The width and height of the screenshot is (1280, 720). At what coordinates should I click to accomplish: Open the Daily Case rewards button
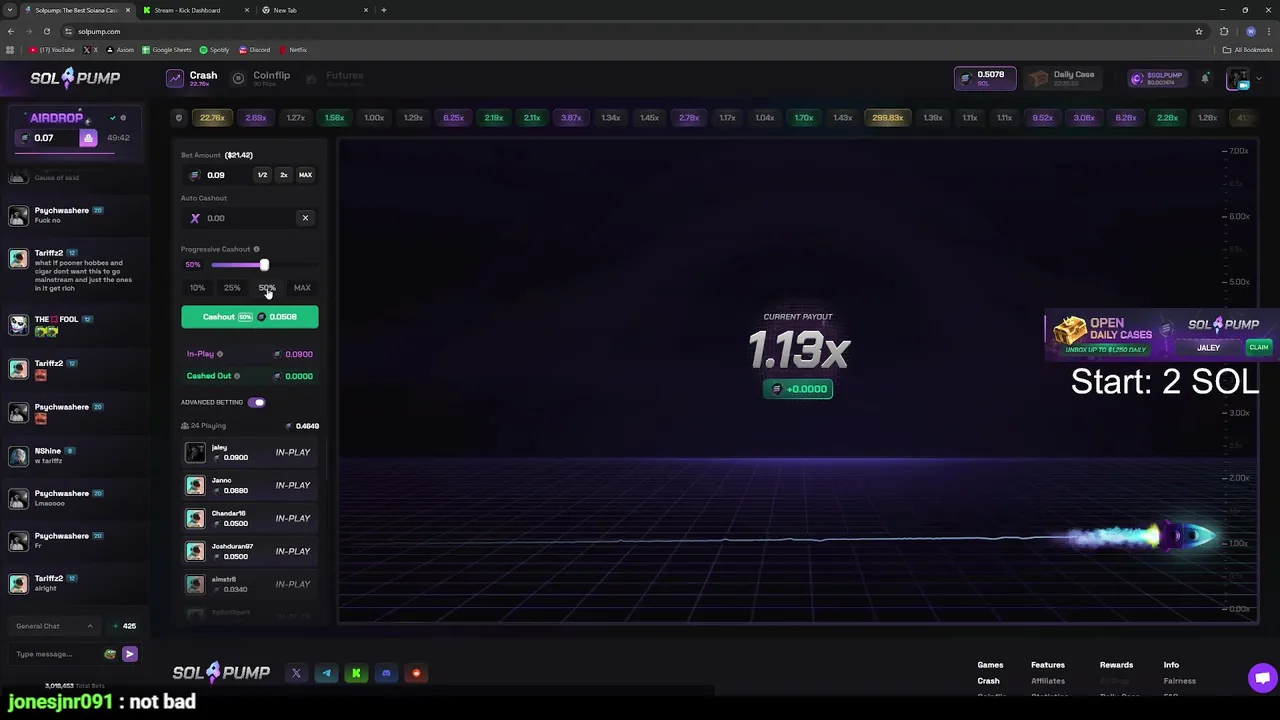point(1062,78)
